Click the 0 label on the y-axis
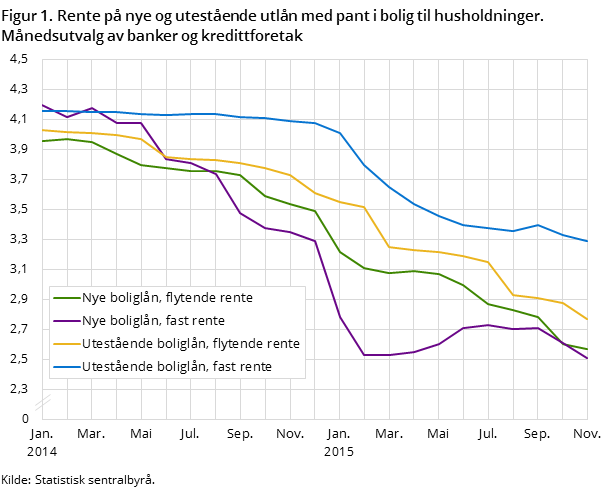Screen dimensions: 609x488 [25, 418]
